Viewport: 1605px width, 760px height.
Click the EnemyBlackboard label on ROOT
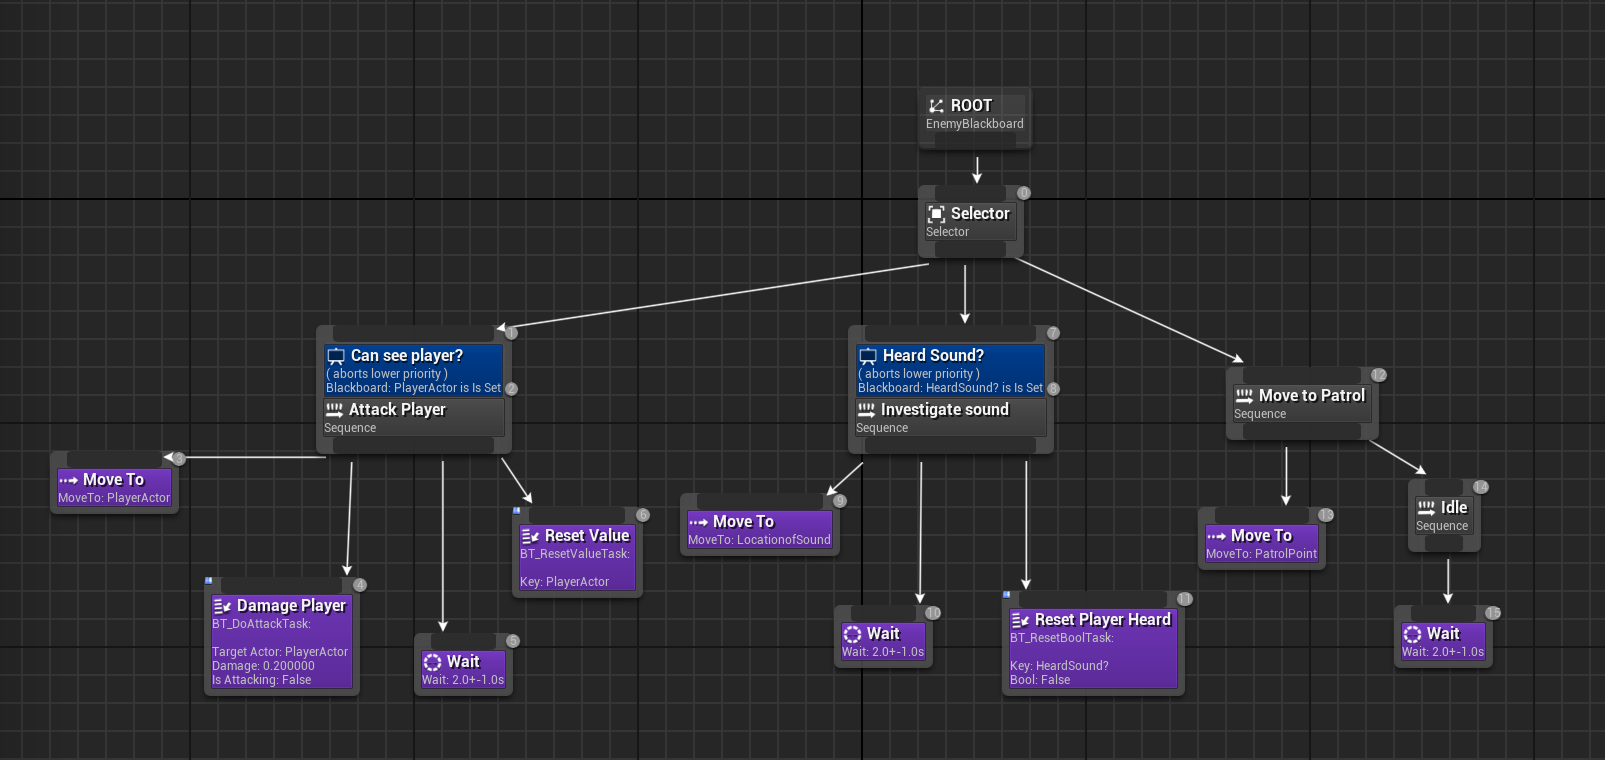click(975, 124)
